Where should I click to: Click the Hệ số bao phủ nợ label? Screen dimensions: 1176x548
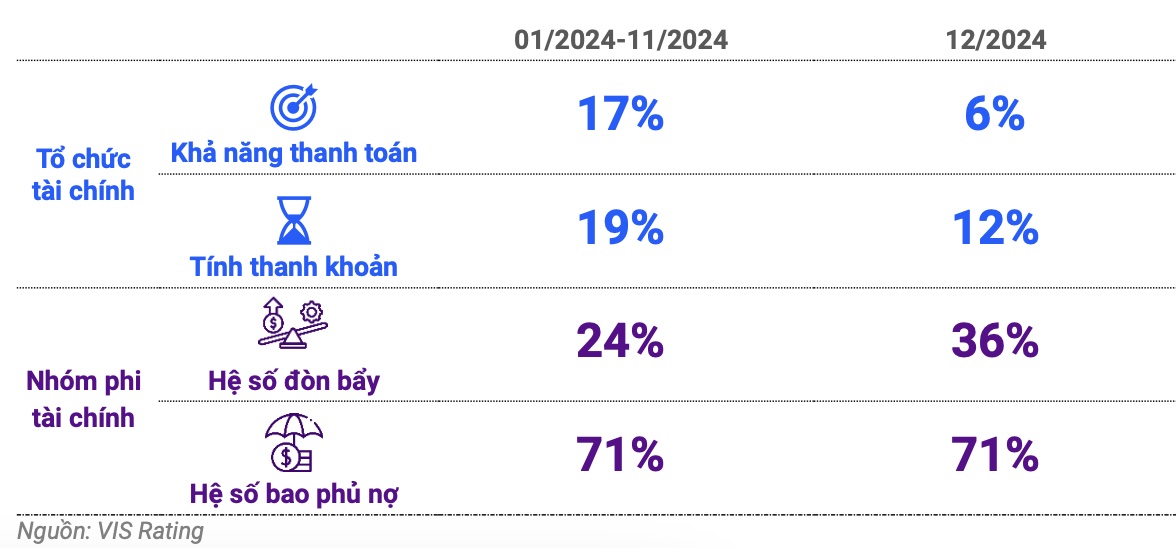coord(293,494)
